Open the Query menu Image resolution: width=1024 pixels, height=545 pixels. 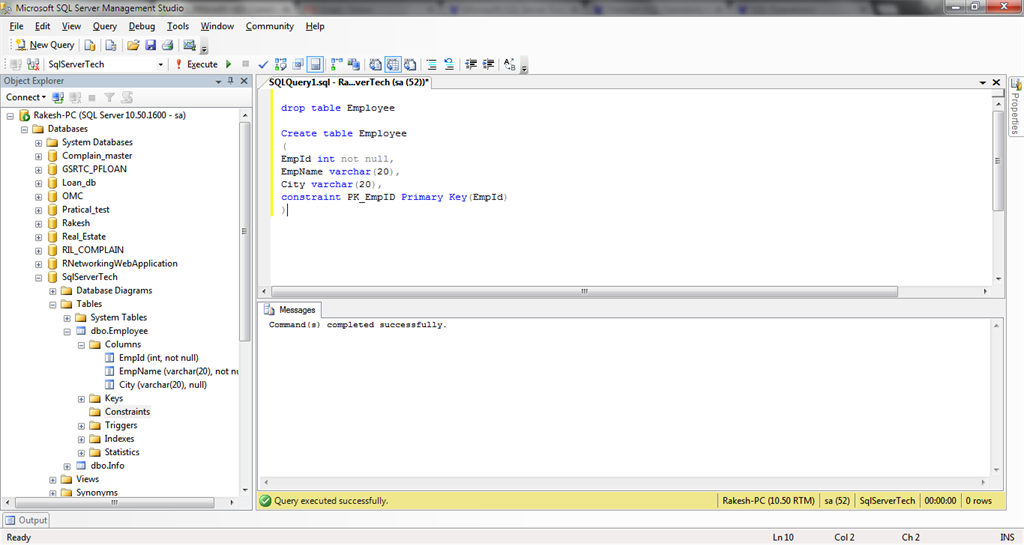click(x=104, y=26)
